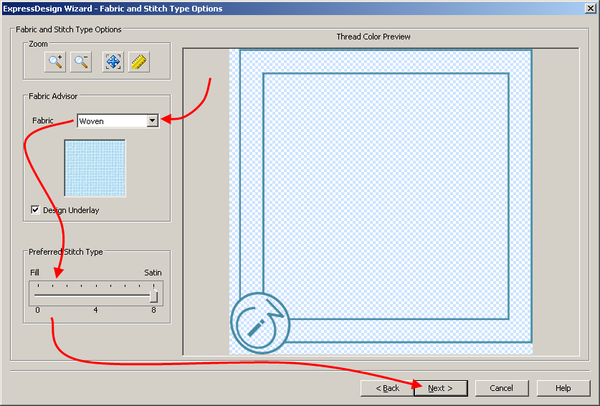
Task: Click the Next button
Action: 440,388
